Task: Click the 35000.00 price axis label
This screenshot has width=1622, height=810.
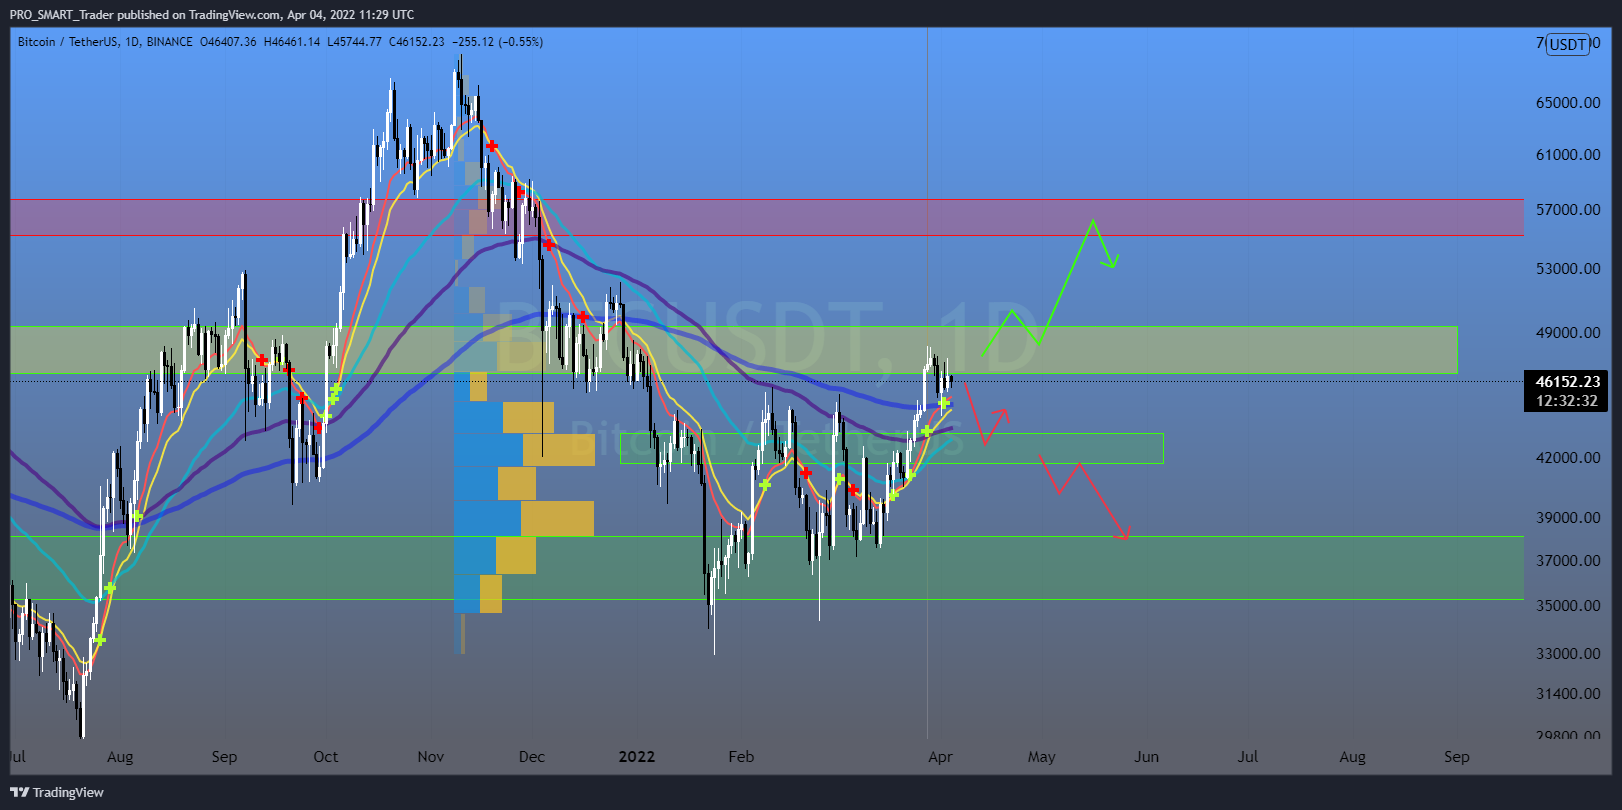Action: tap(1568, 605)
